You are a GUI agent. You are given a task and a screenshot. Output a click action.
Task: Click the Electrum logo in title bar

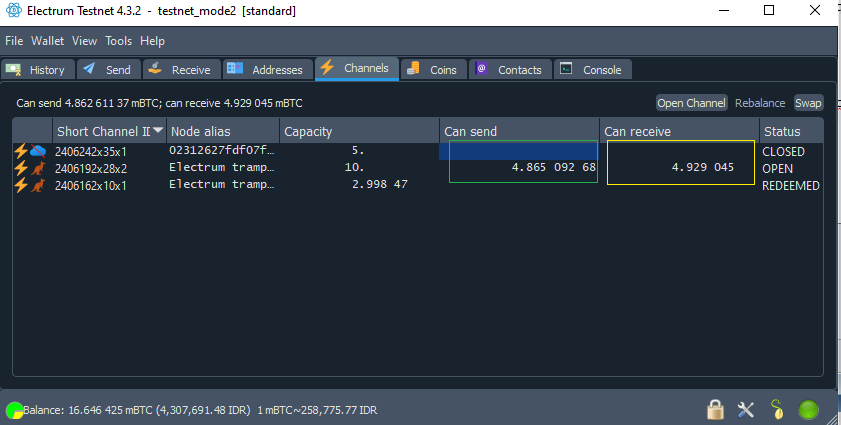click(13, 10)
